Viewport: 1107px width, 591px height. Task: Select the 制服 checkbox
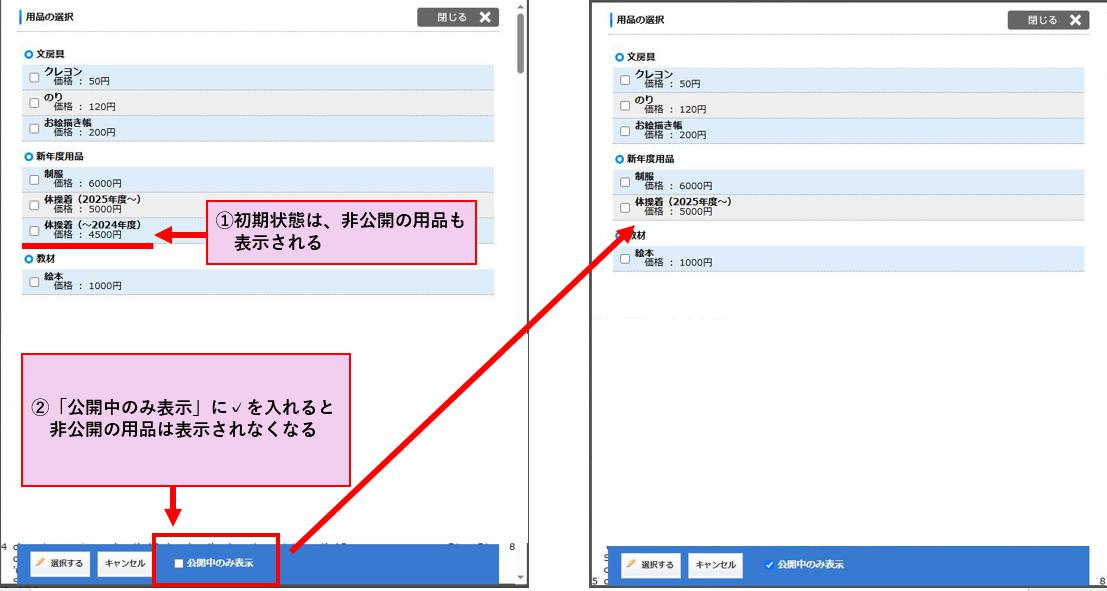32,179
